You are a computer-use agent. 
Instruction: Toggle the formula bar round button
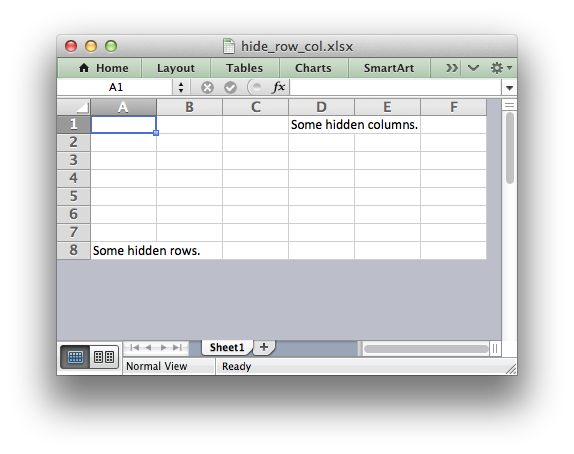pyautogui.click(x=256, y=87)
